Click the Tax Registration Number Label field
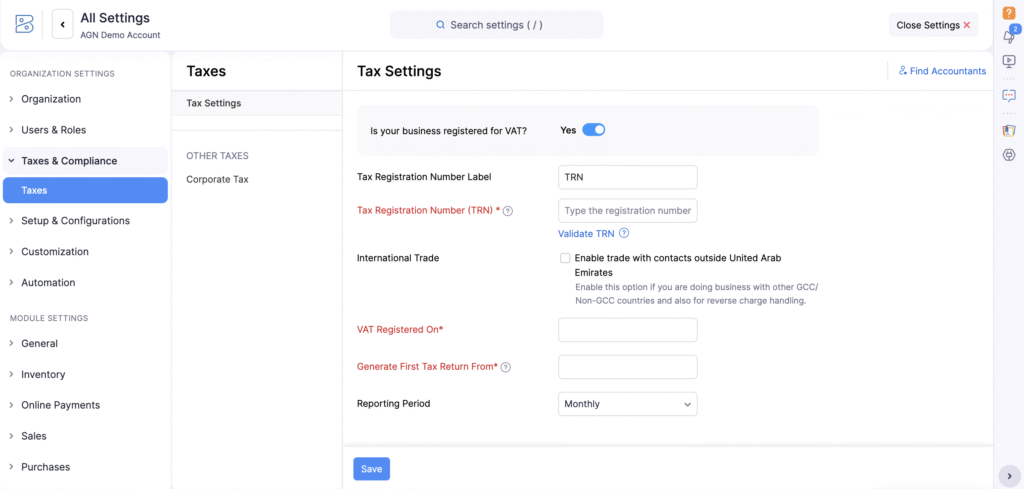Image resolution: width=1024 pixels, height=489 pixels. click(628, 177)
